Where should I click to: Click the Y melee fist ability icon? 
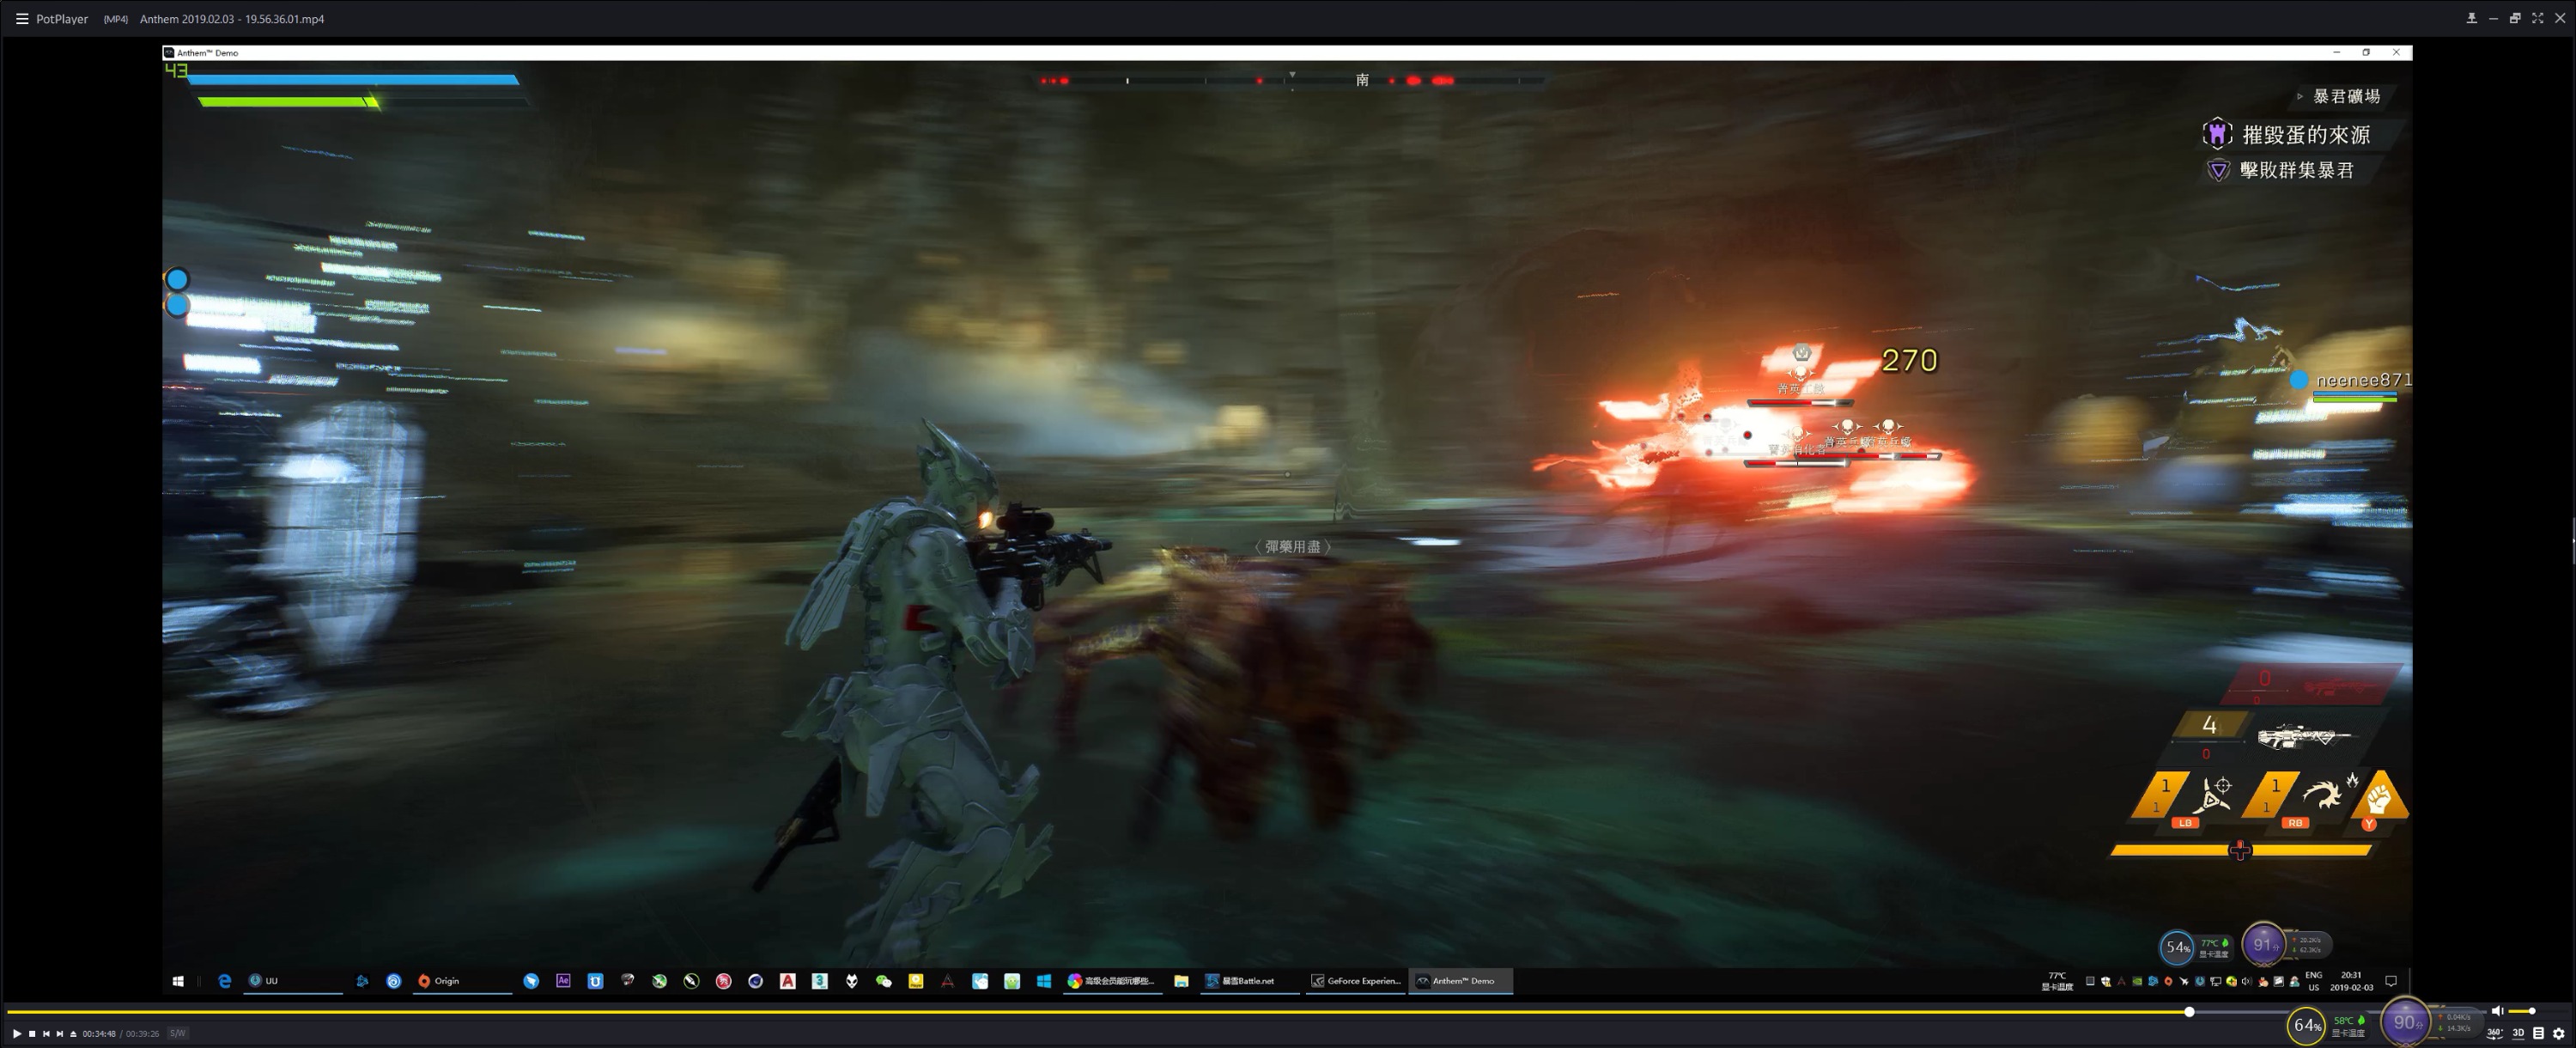coord(2379,798)
